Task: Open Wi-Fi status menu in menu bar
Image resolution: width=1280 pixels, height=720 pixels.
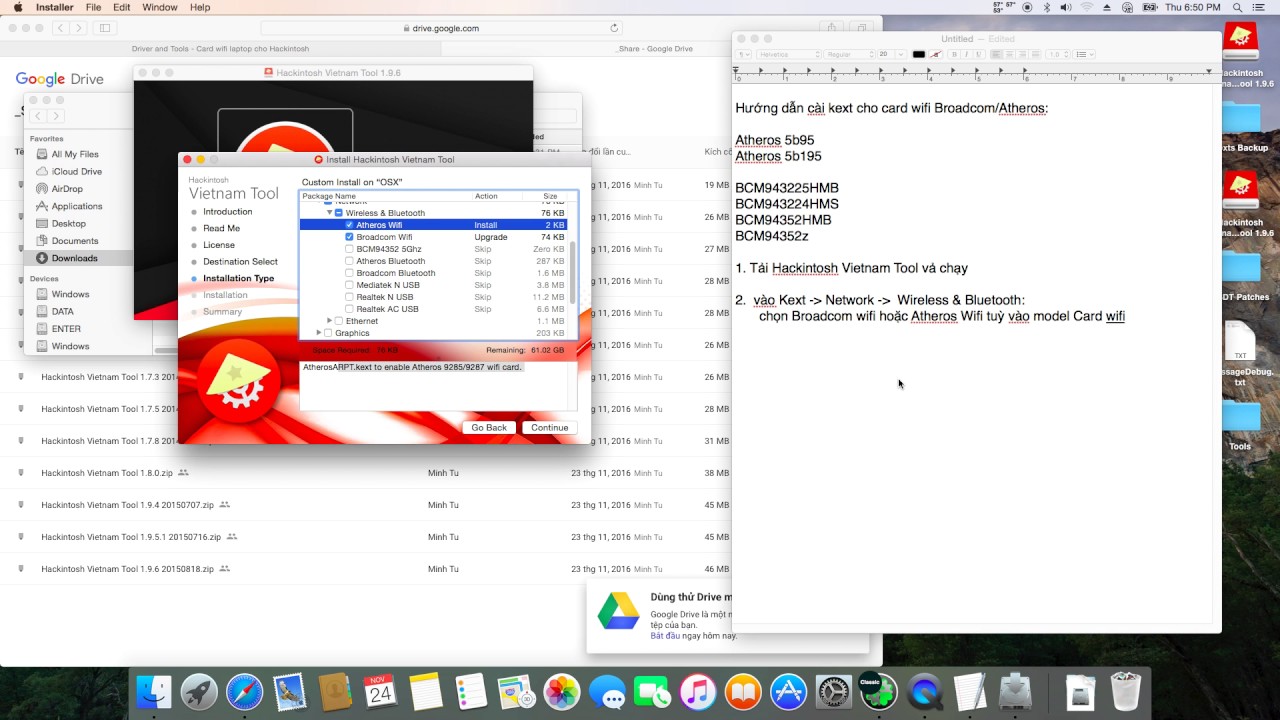Action: [1087, 7]
